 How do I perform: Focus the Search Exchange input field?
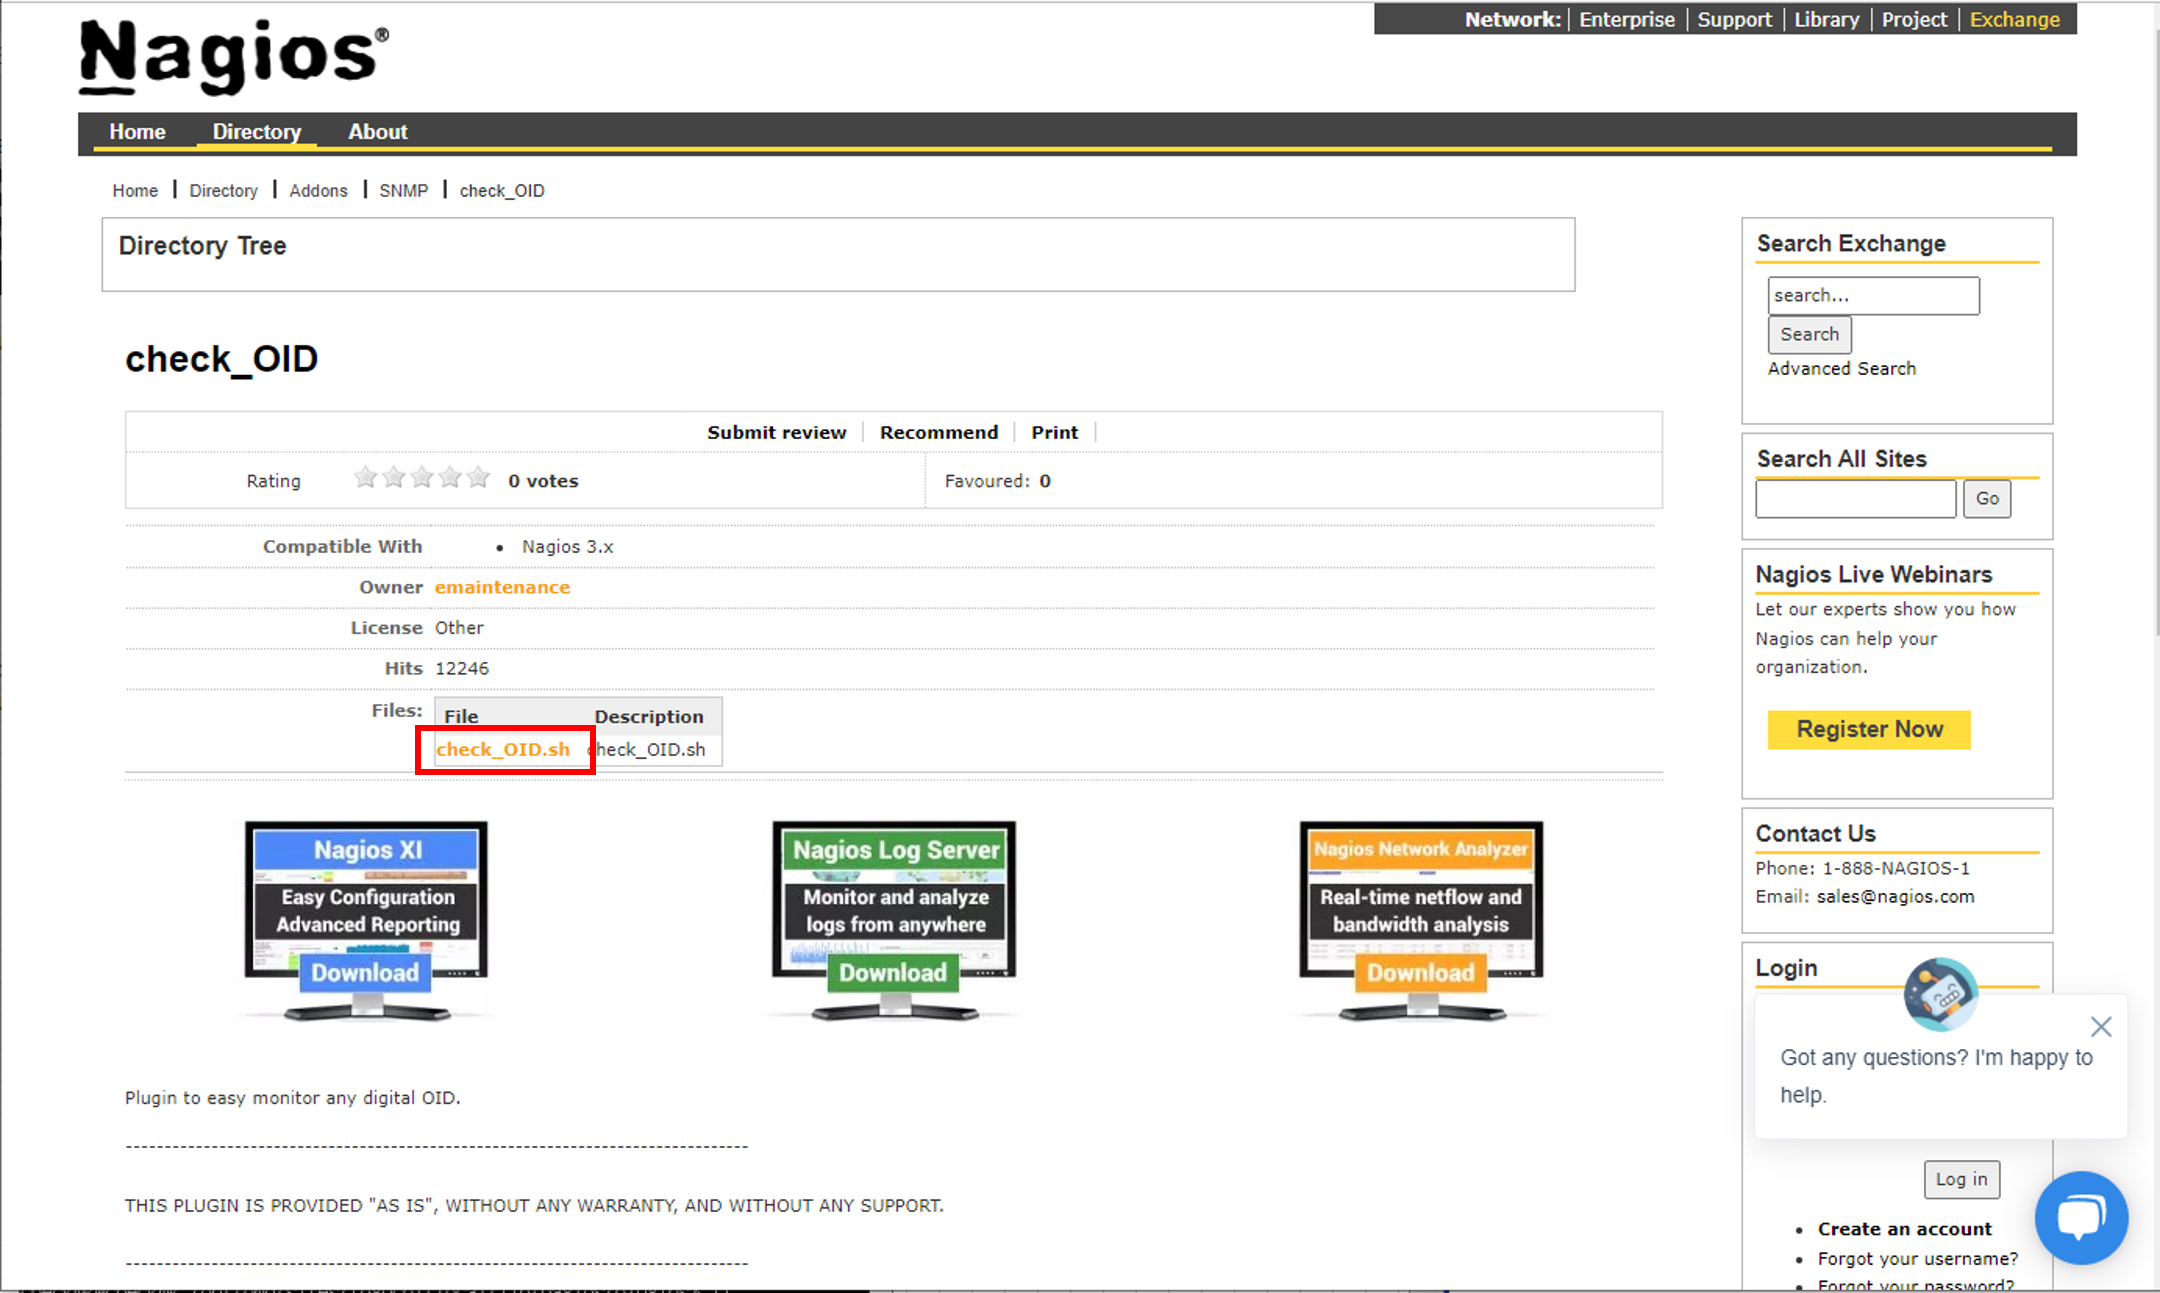[1873, 296]
